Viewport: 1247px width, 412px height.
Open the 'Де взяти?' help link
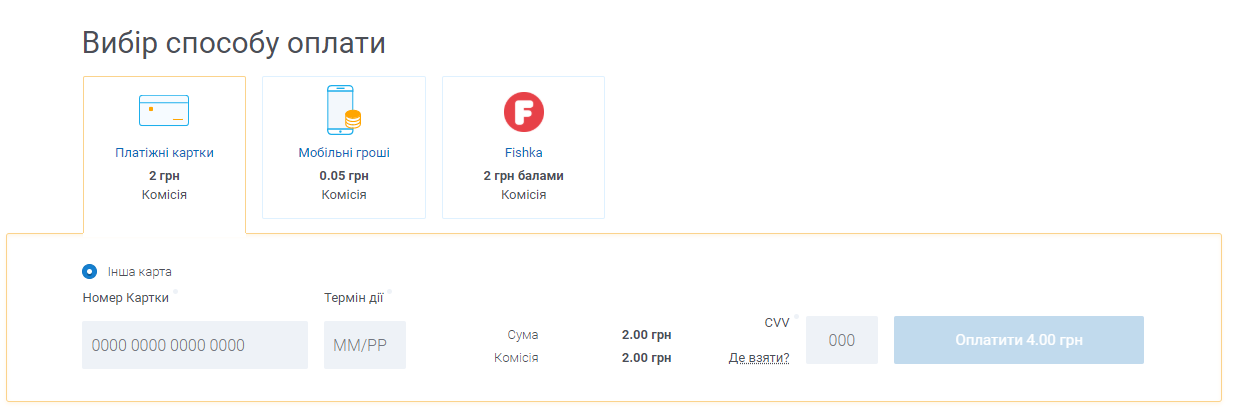pyautogui.click(x=759, y=357)
